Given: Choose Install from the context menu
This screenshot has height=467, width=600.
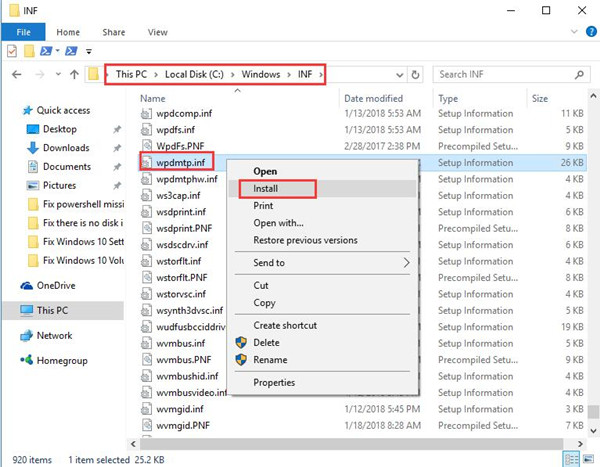Looking at the screenshot, I should click(322, 189).
